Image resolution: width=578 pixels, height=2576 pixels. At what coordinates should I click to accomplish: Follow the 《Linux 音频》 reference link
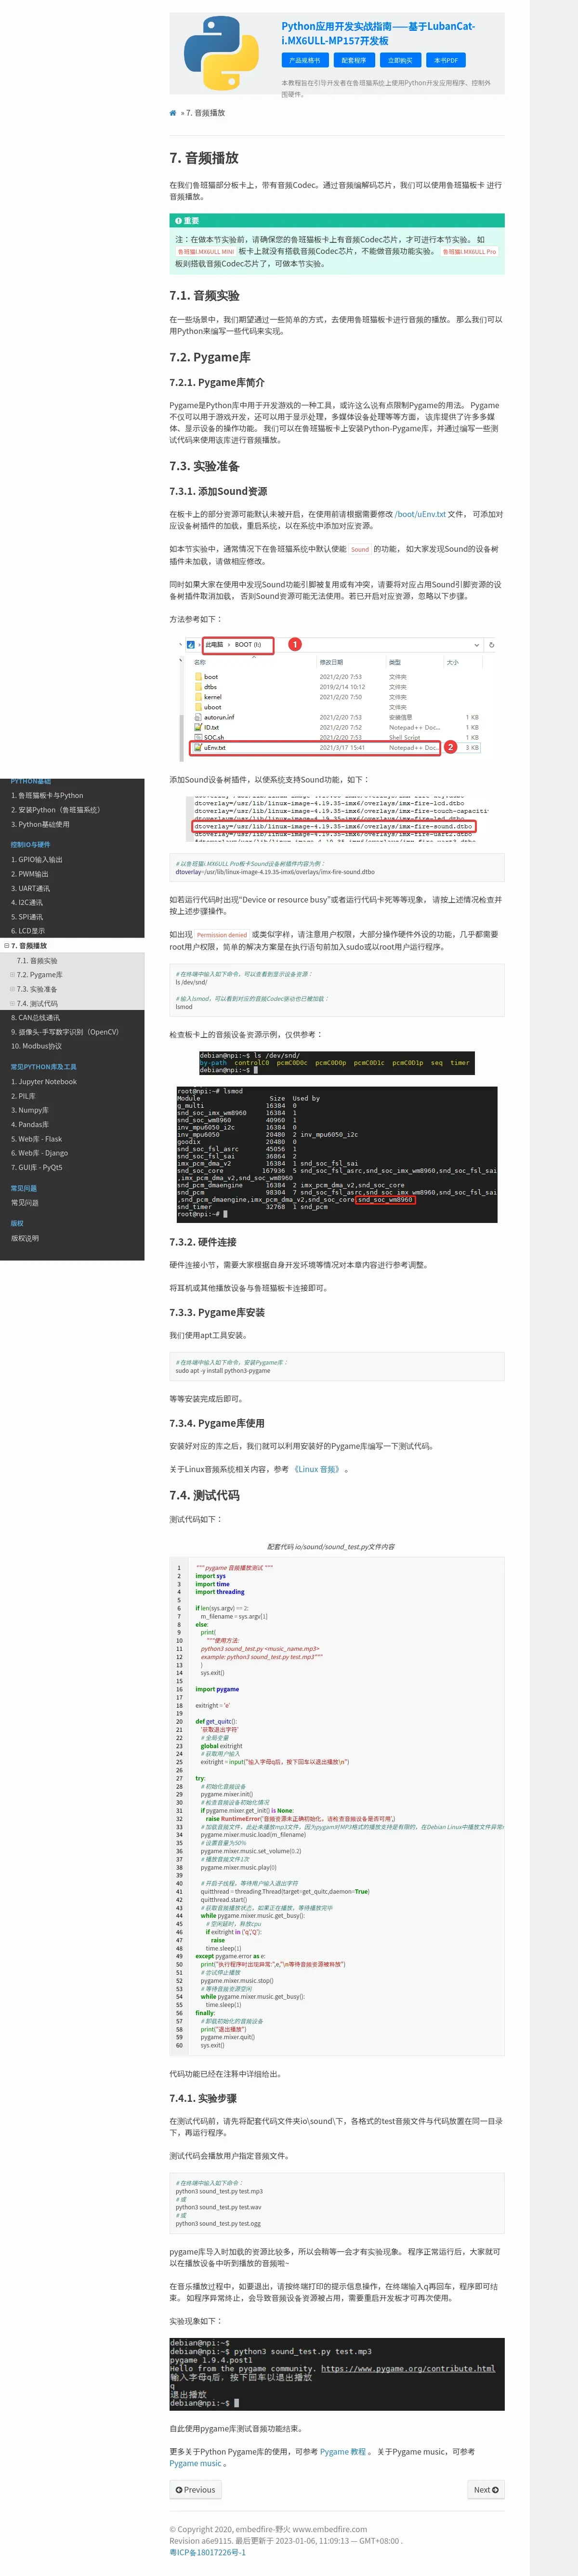pyautogui.click(x=317, y=1469)
